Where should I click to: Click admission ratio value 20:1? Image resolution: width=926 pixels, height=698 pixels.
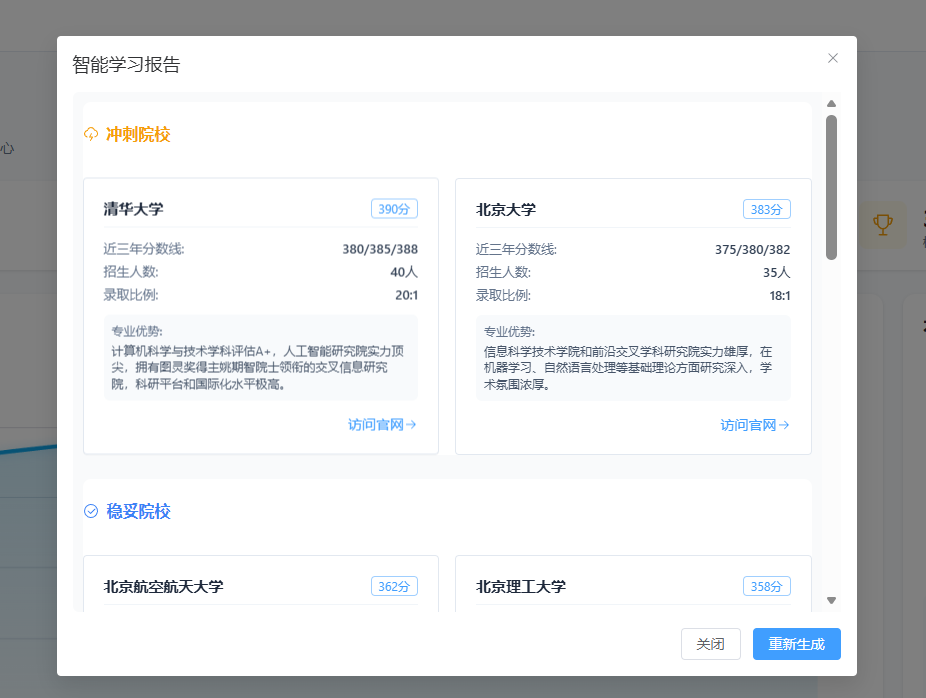coord(406,295)
